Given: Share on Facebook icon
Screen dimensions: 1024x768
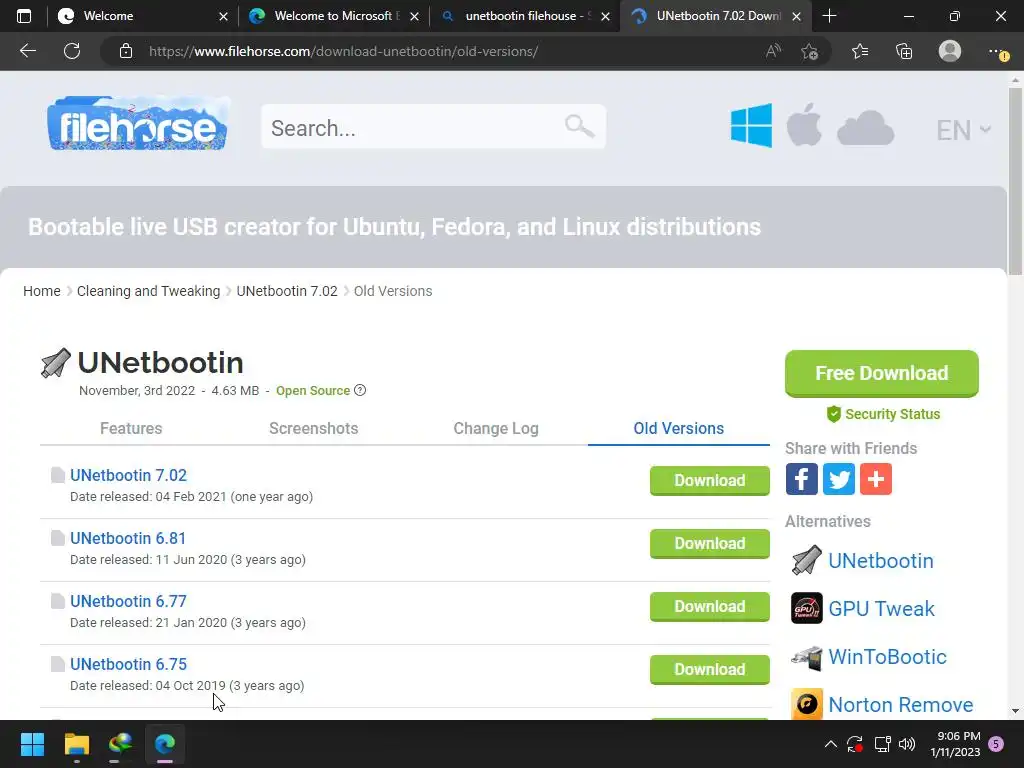Looking at the screenshot, I should click(801, 479).
